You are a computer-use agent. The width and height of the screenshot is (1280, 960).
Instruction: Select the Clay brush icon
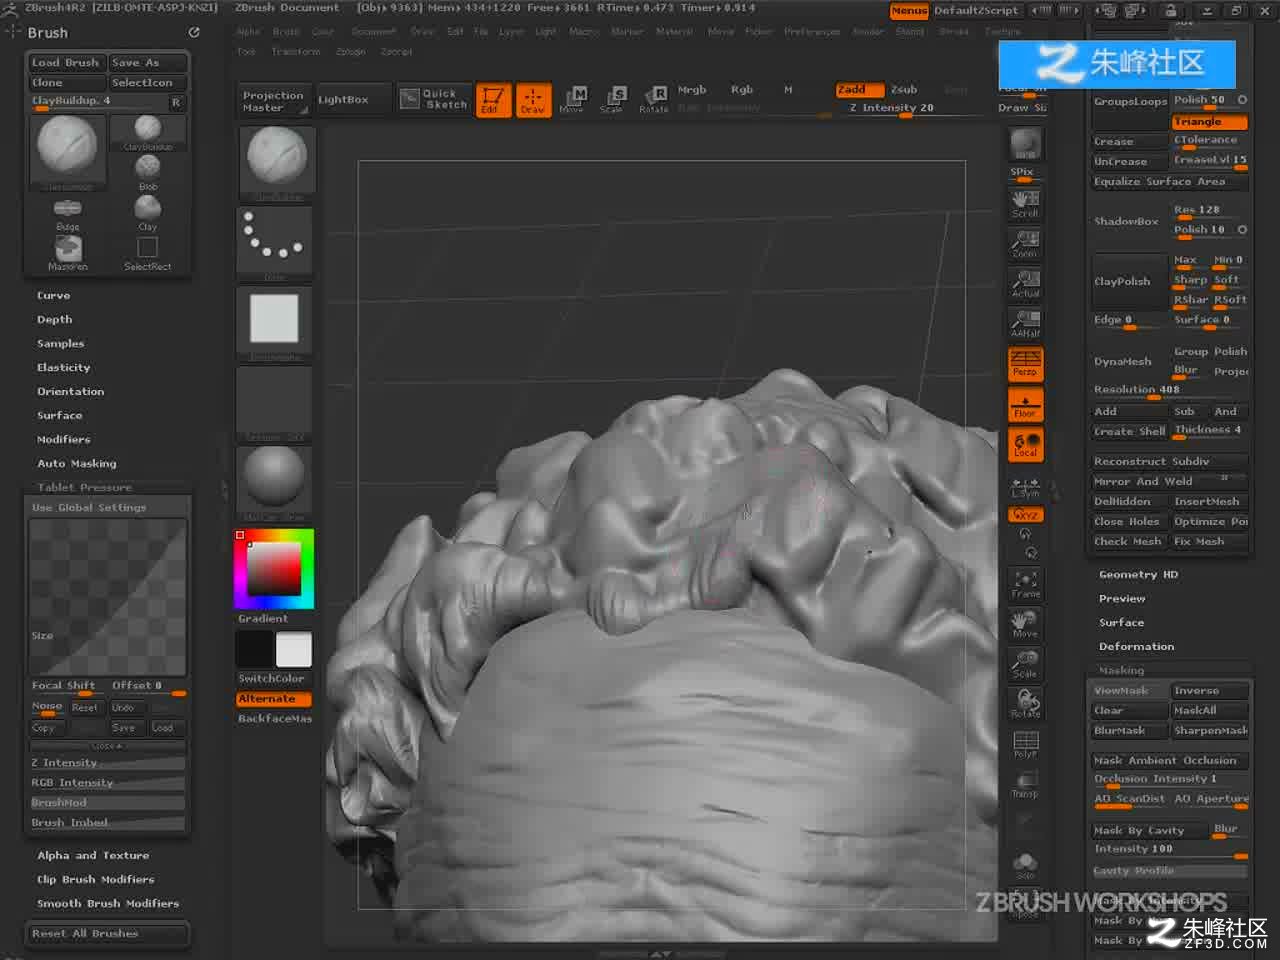pyautogui.click(x=148, y=213)
